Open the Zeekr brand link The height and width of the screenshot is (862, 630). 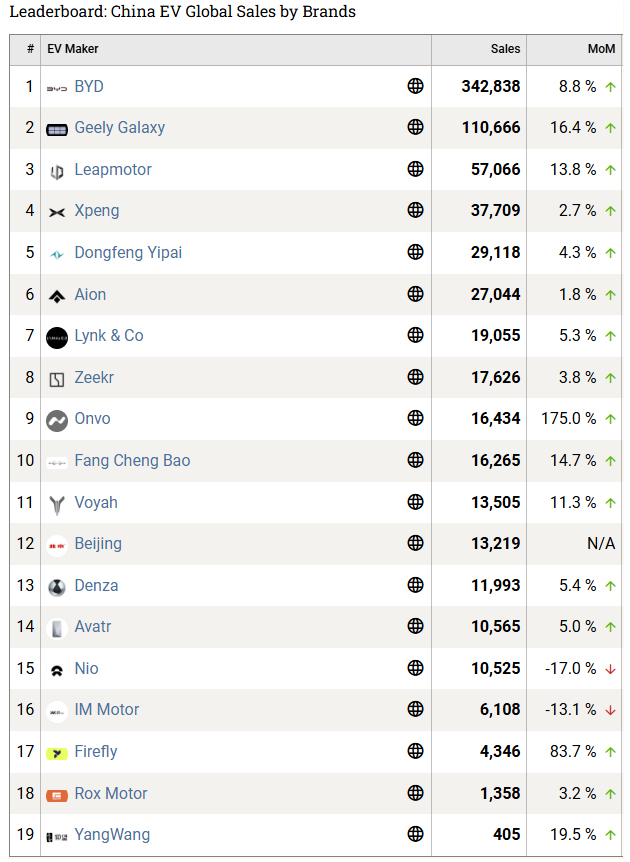tap(97, 377)
